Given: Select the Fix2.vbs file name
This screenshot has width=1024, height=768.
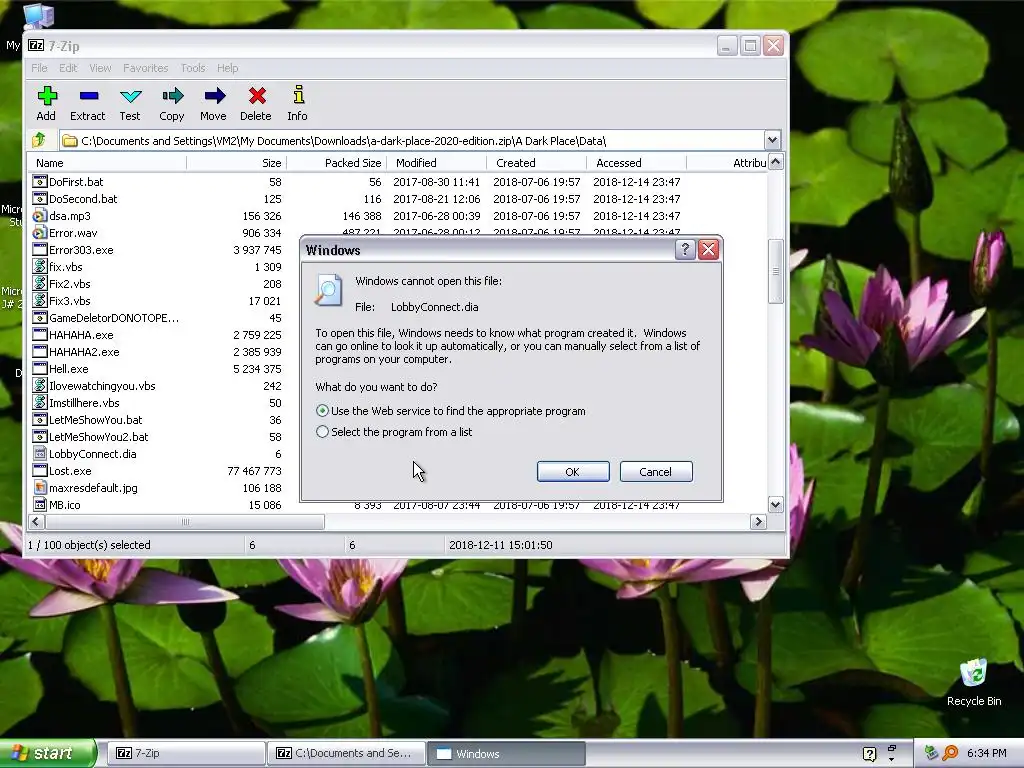Looking at the screenshot, I should point(69,284).
